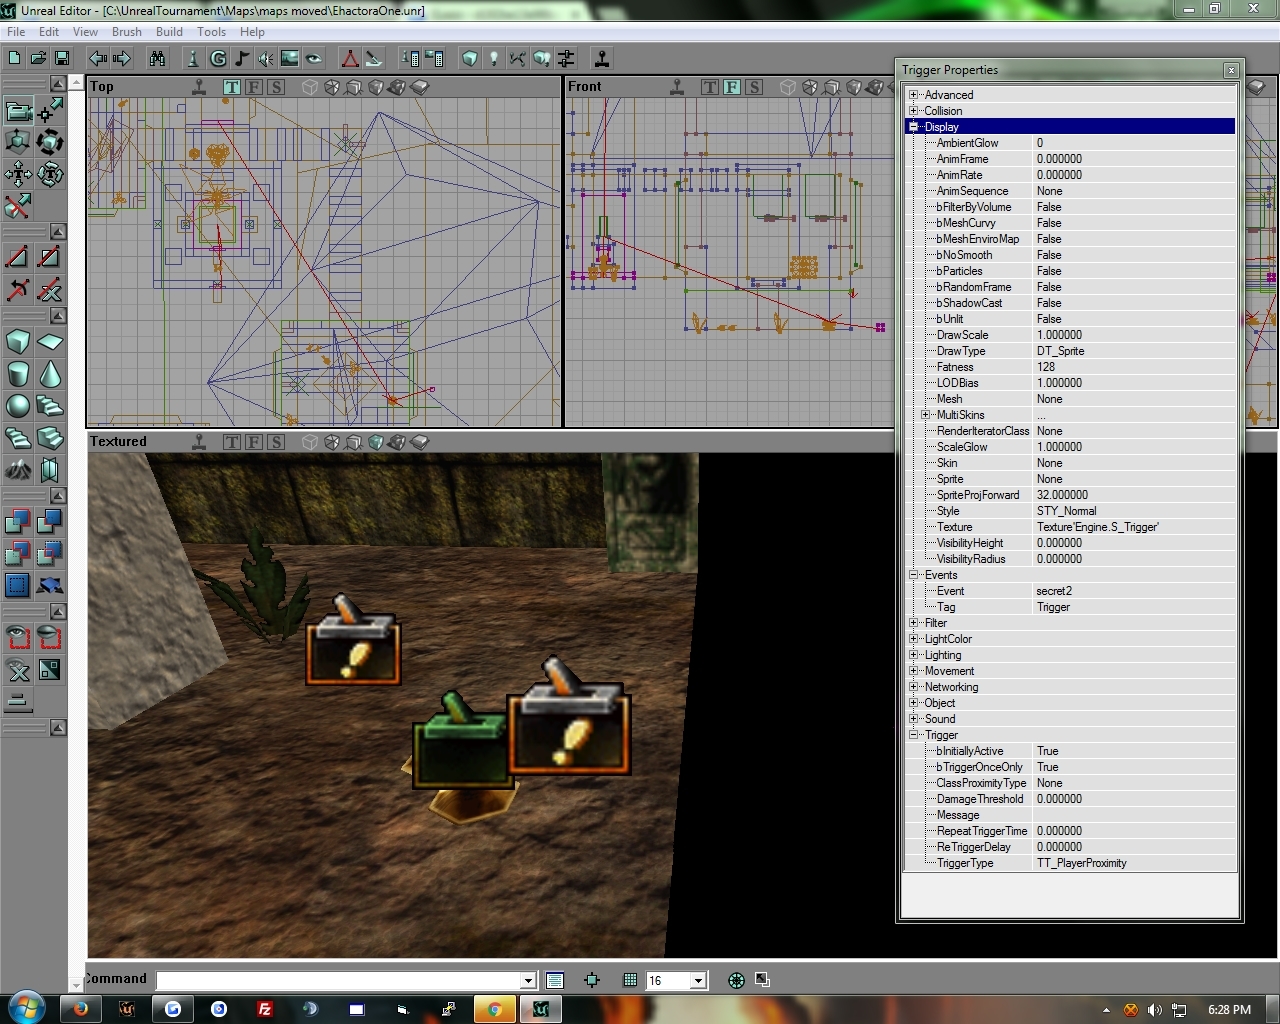Toggle Top view mode T in Top viewport
This screenshot has width=1280, height=1024.
click(x=232, y=87)
